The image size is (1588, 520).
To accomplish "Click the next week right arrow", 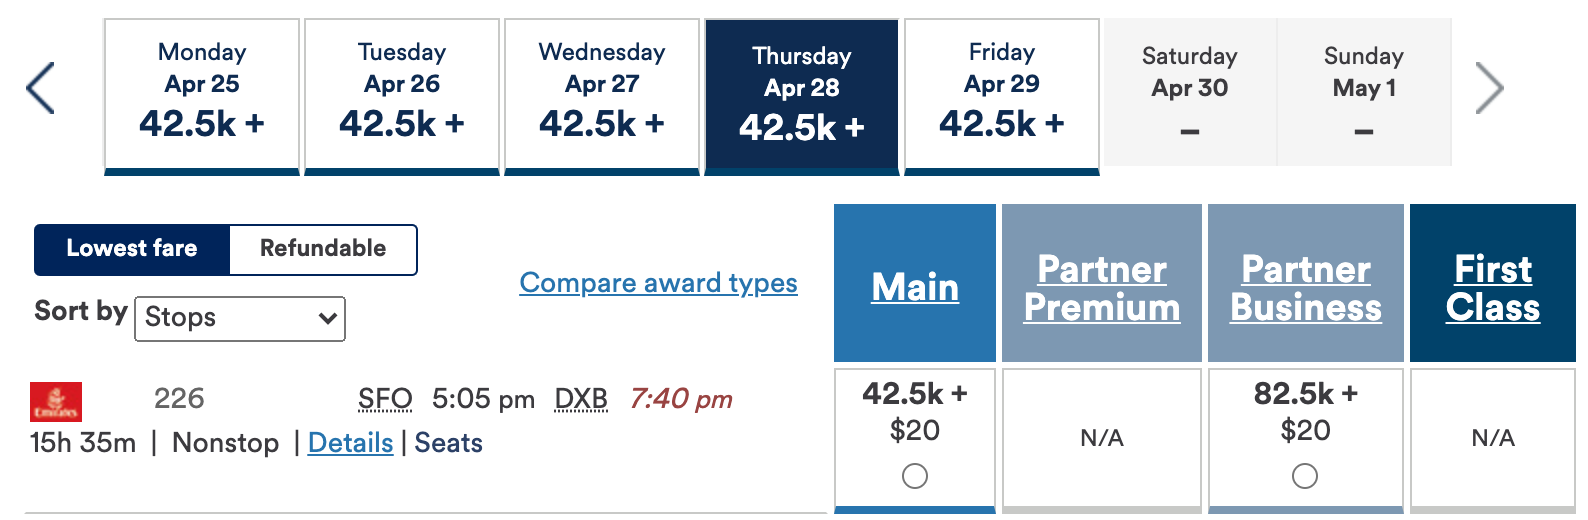I will coord(1489,89).
